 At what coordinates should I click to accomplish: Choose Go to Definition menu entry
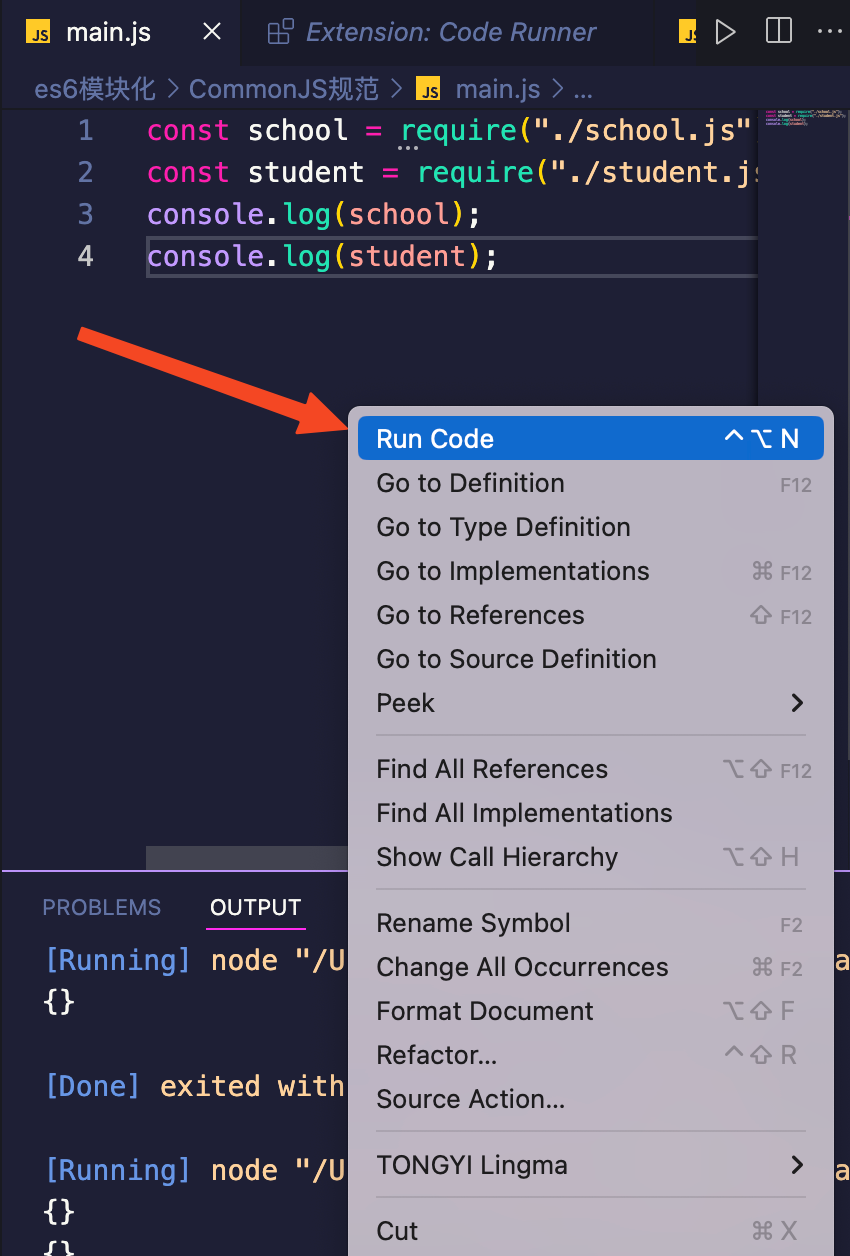[470, 483]
